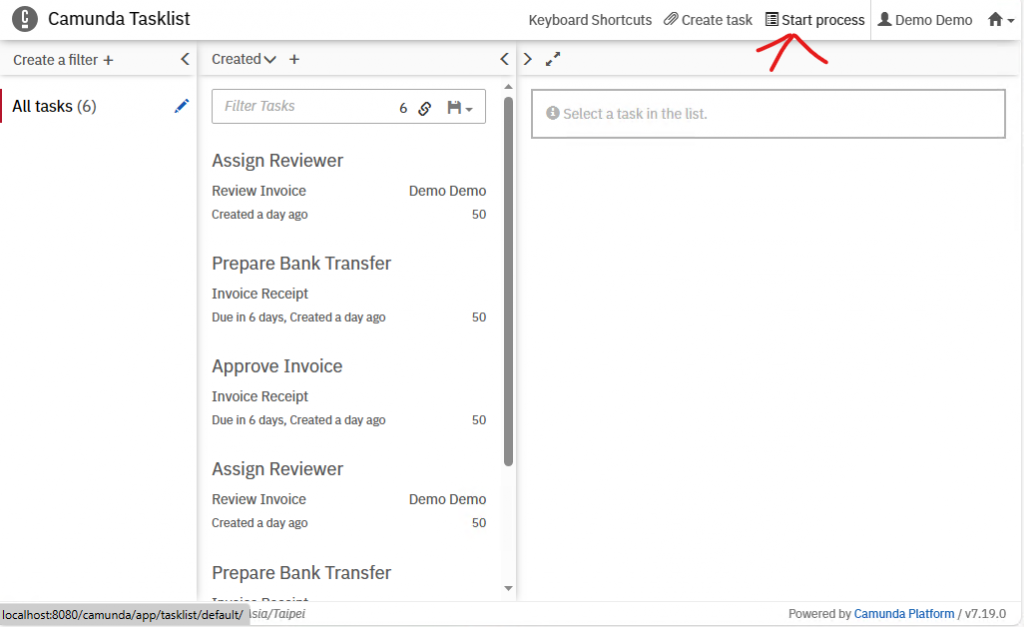Change sort direction for Created

tap(270, 59)
